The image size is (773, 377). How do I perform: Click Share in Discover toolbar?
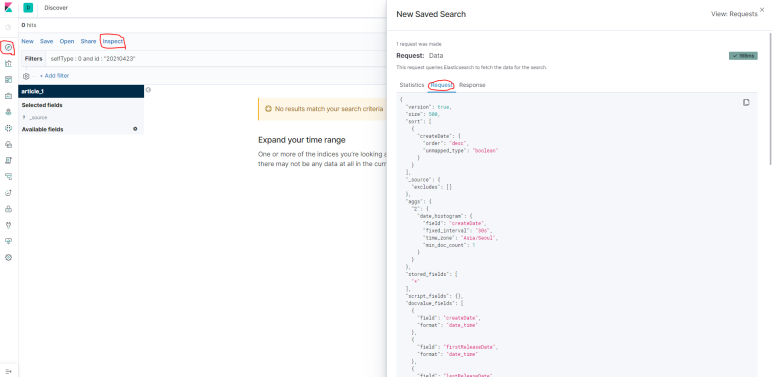tap(88, 41)
